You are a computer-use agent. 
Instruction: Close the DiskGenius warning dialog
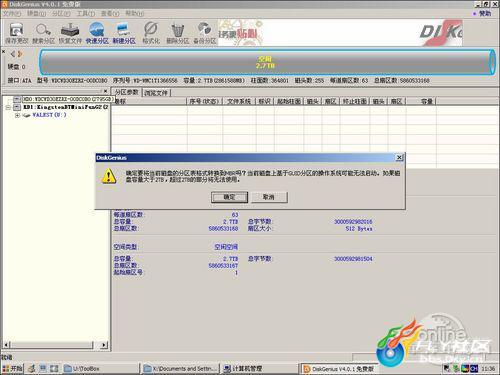point(399,157)
